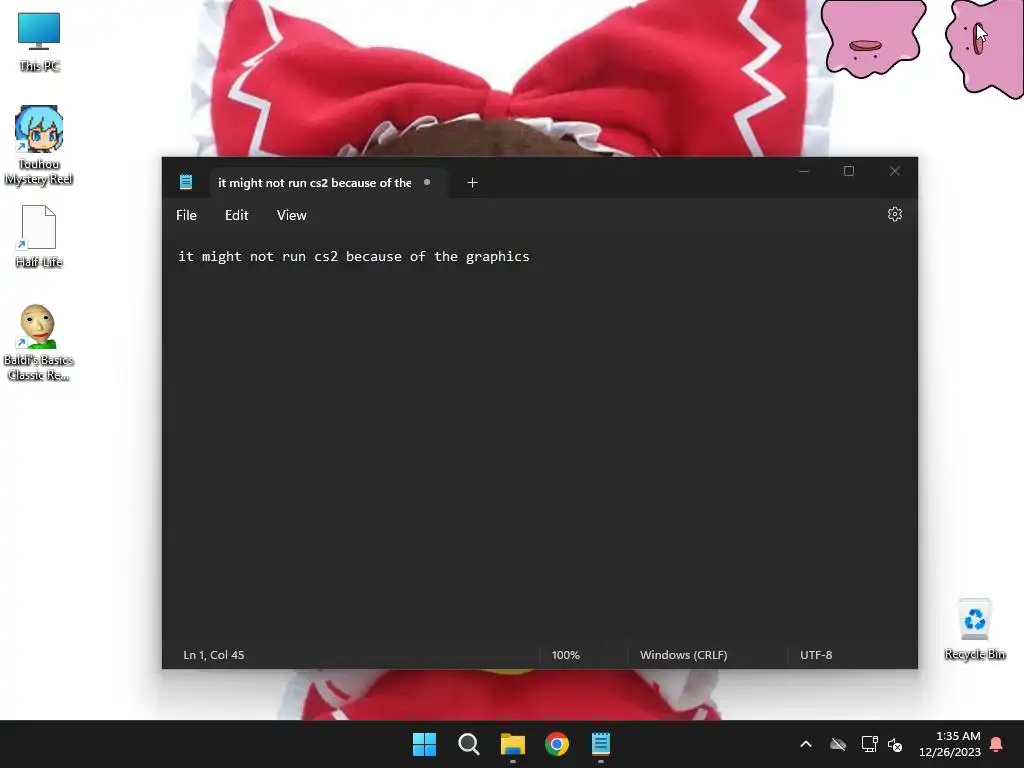This screenshot has height=768, width=1024.
Task: Click the 100% zoom level in status bar
Action: (x=566, y=654)
